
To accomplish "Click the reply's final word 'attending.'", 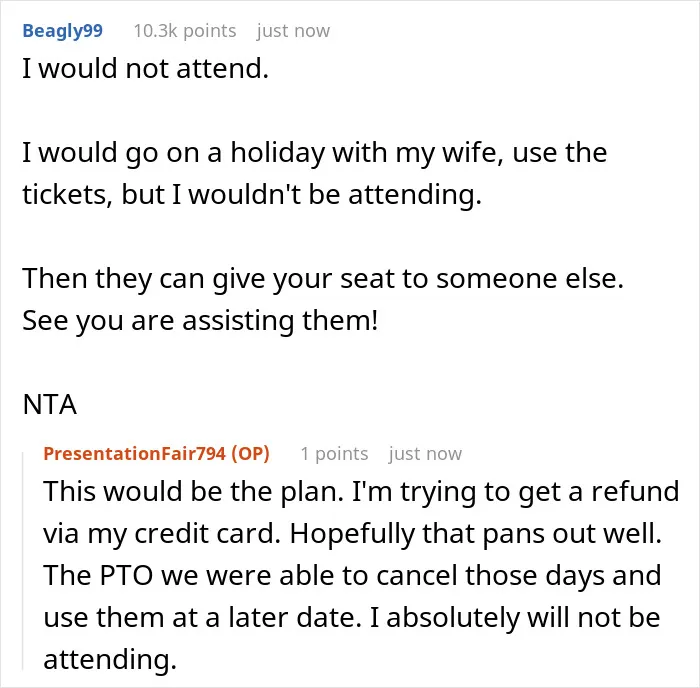I will pyautogui.click(x=110, y=659).
